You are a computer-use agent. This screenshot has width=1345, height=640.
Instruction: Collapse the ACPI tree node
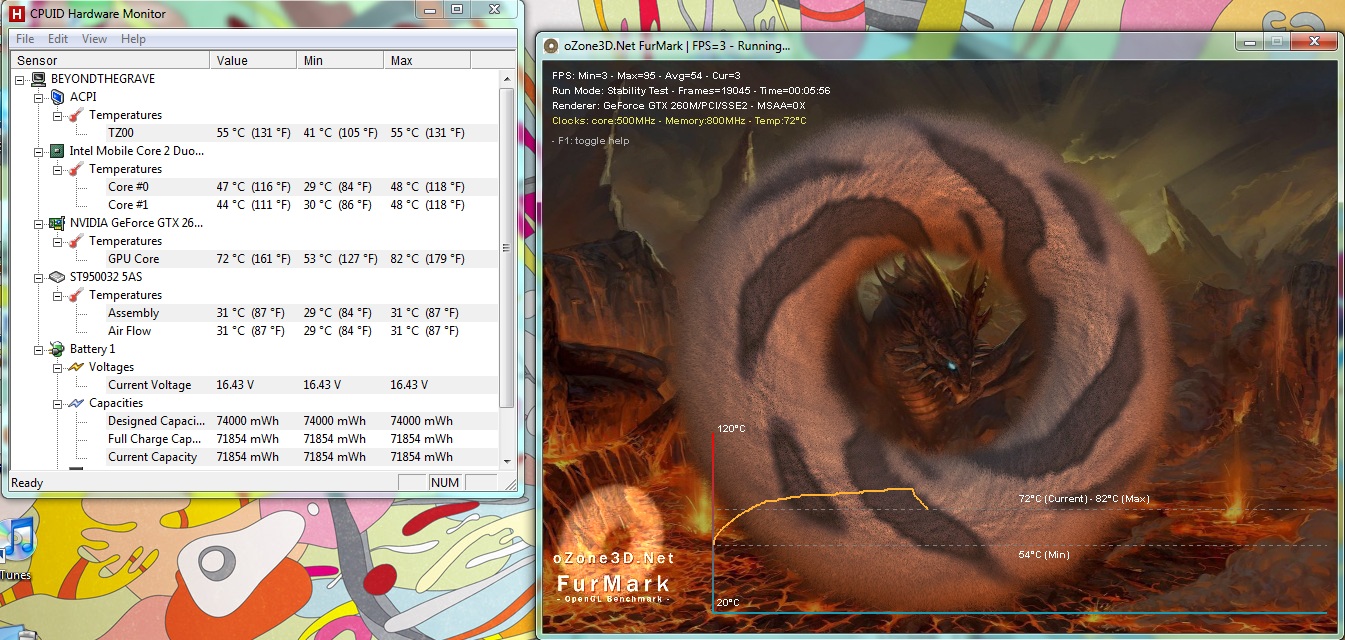pyautogui.click(x=39, y=97)
